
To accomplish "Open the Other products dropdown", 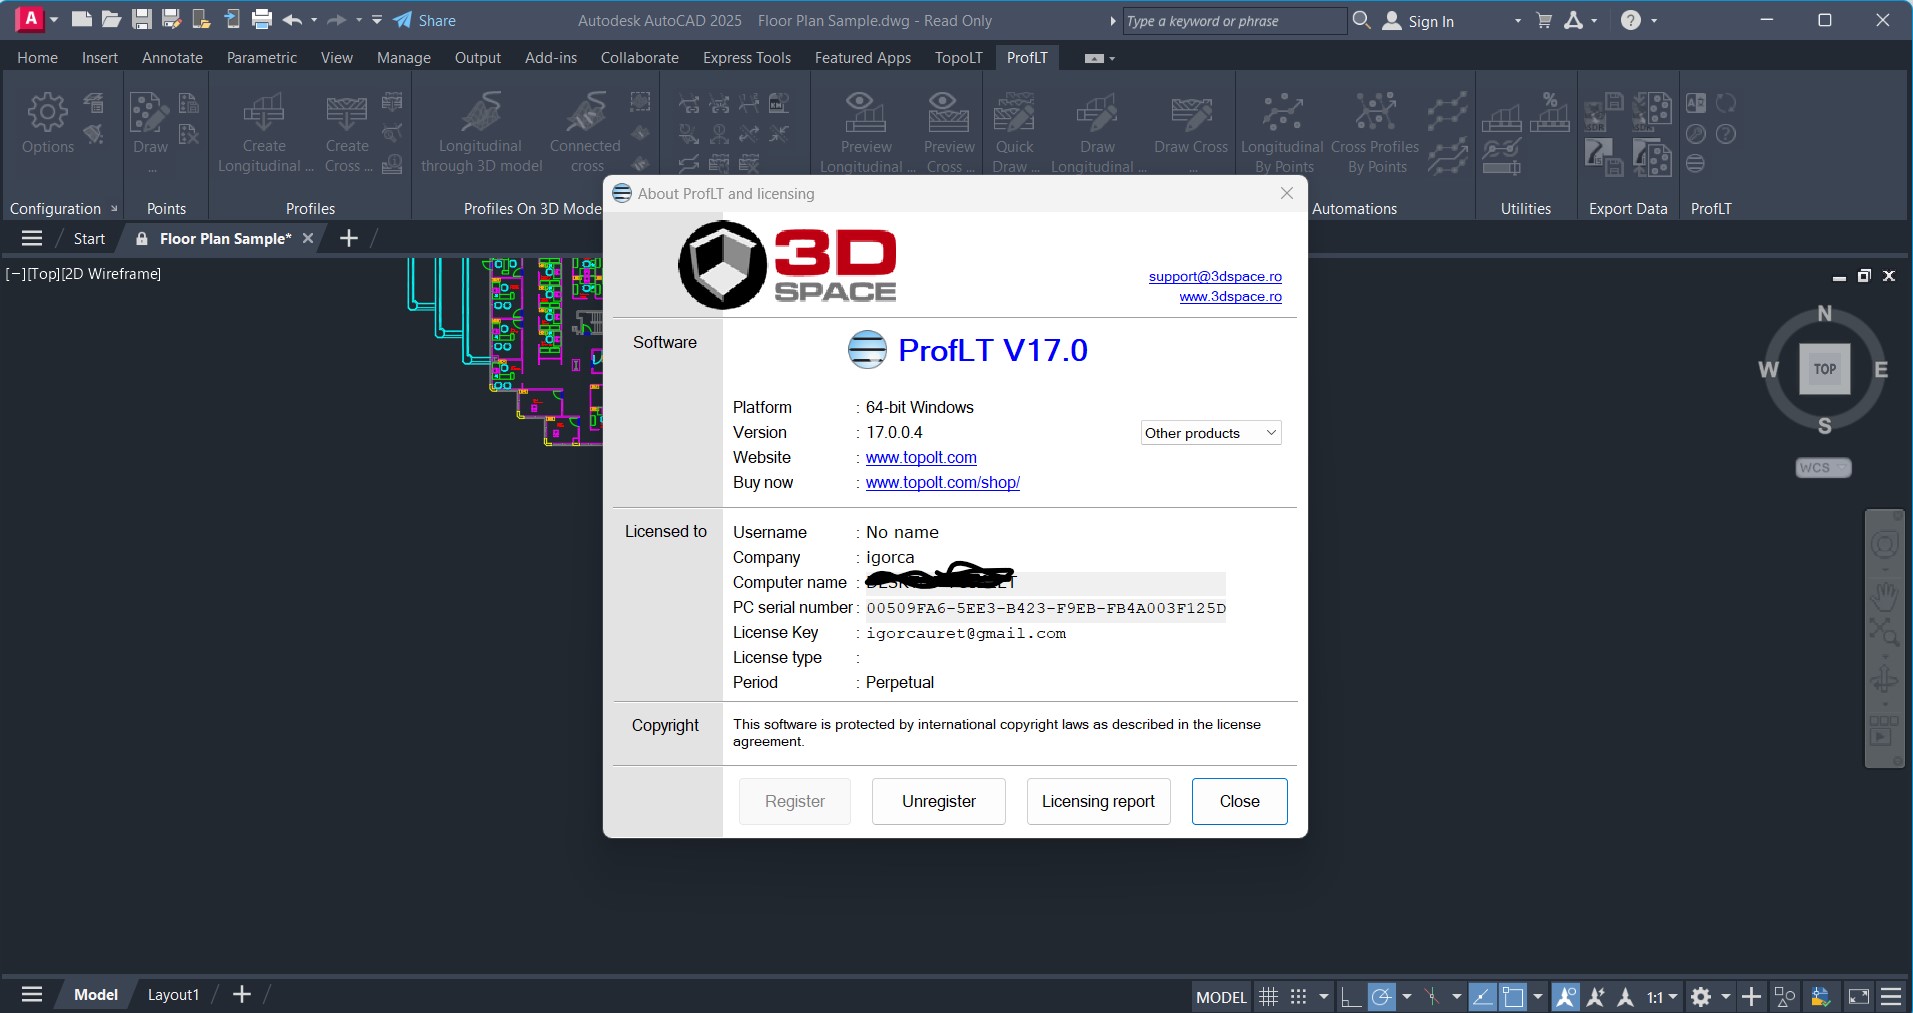I will click(x=1211, y=433).
